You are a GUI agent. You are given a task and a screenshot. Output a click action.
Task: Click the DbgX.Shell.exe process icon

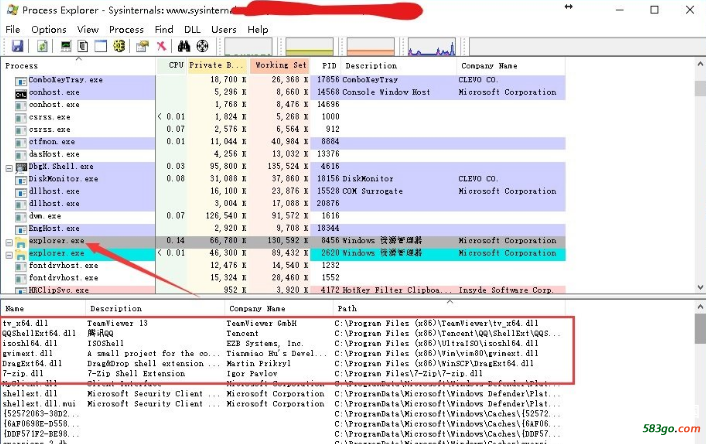[21, 168]
